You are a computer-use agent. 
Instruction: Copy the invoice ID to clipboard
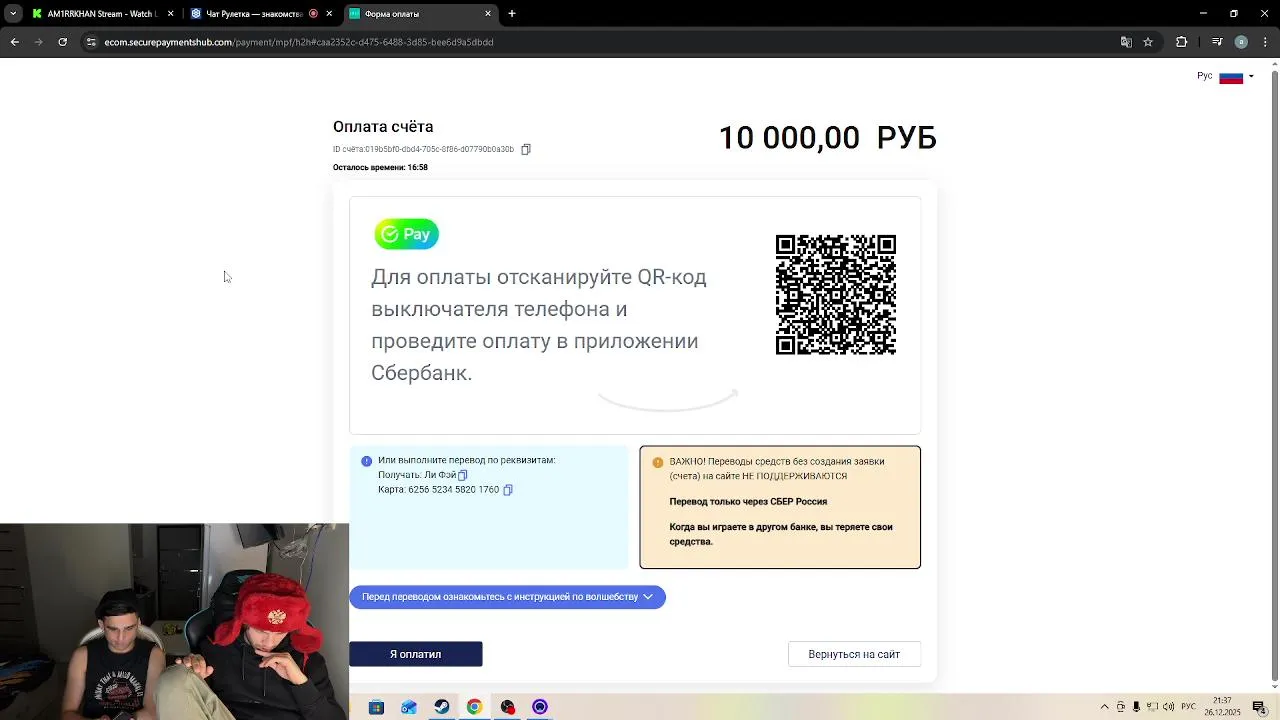click(526, 149)
